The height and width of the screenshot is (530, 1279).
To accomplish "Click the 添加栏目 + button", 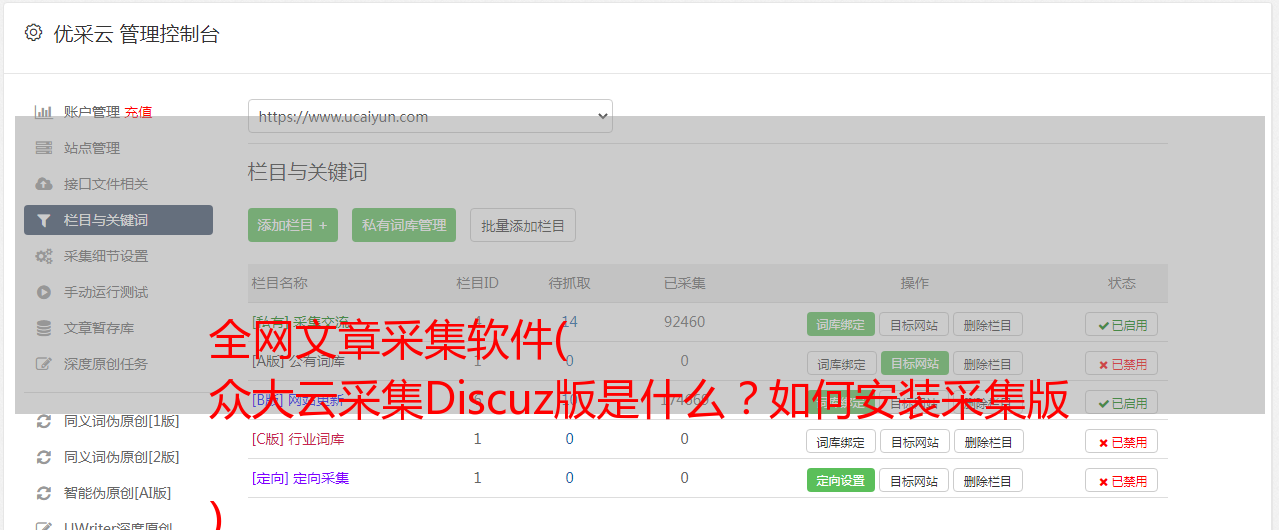I will [x=293, y=225].
